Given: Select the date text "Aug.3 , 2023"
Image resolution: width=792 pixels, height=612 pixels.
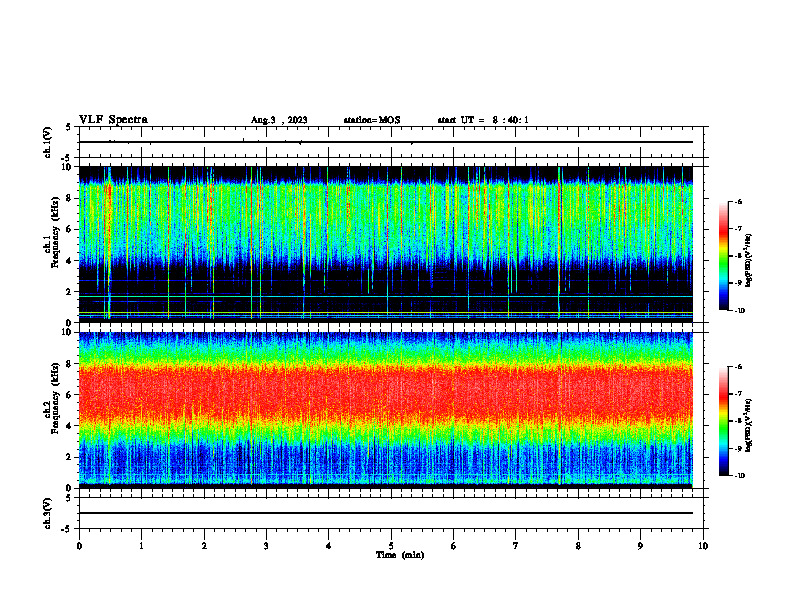Looking at the screenshot, I should (279, 120).
